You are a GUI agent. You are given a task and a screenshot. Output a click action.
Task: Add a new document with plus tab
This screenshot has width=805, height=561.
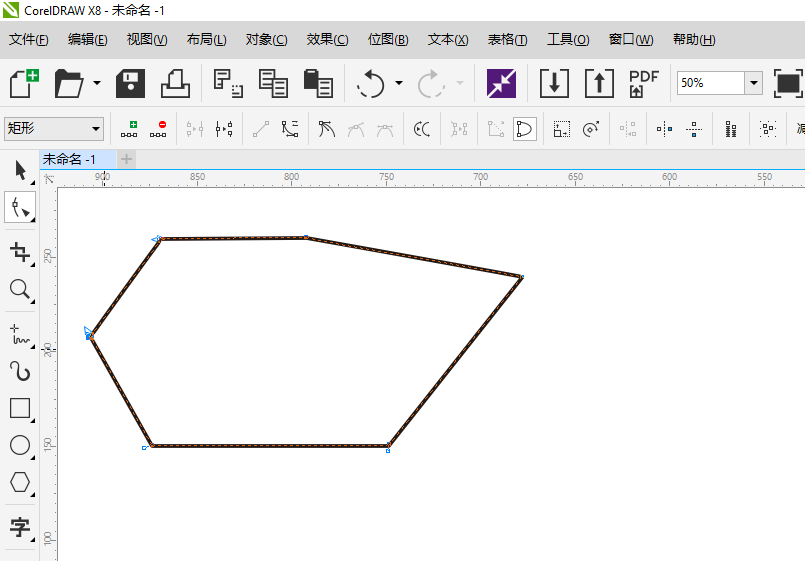(126, 159)
